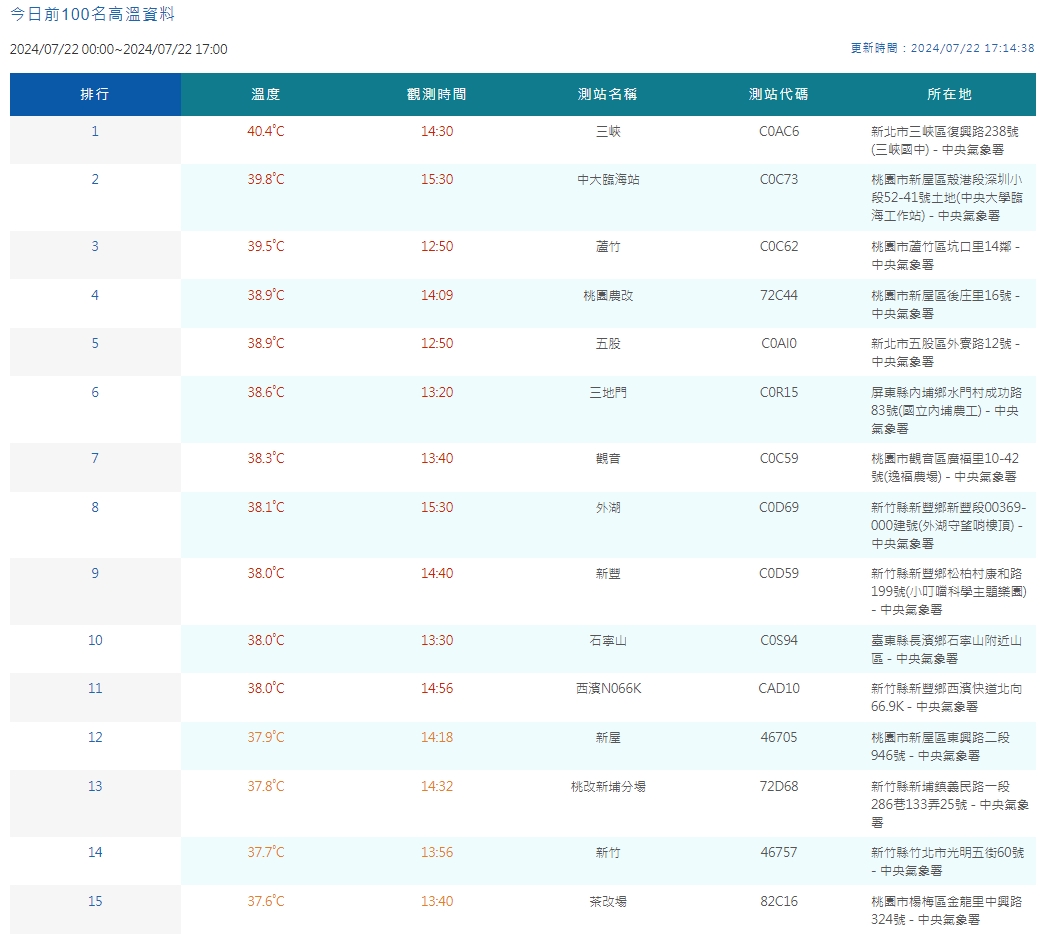
Task: Click station name 蘆竹
Action: [x=608, y=247]
